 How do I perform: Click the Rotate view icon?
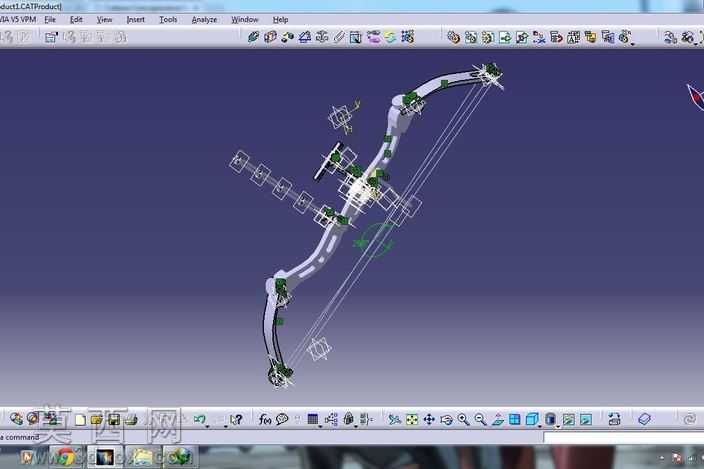click(446, 420)
